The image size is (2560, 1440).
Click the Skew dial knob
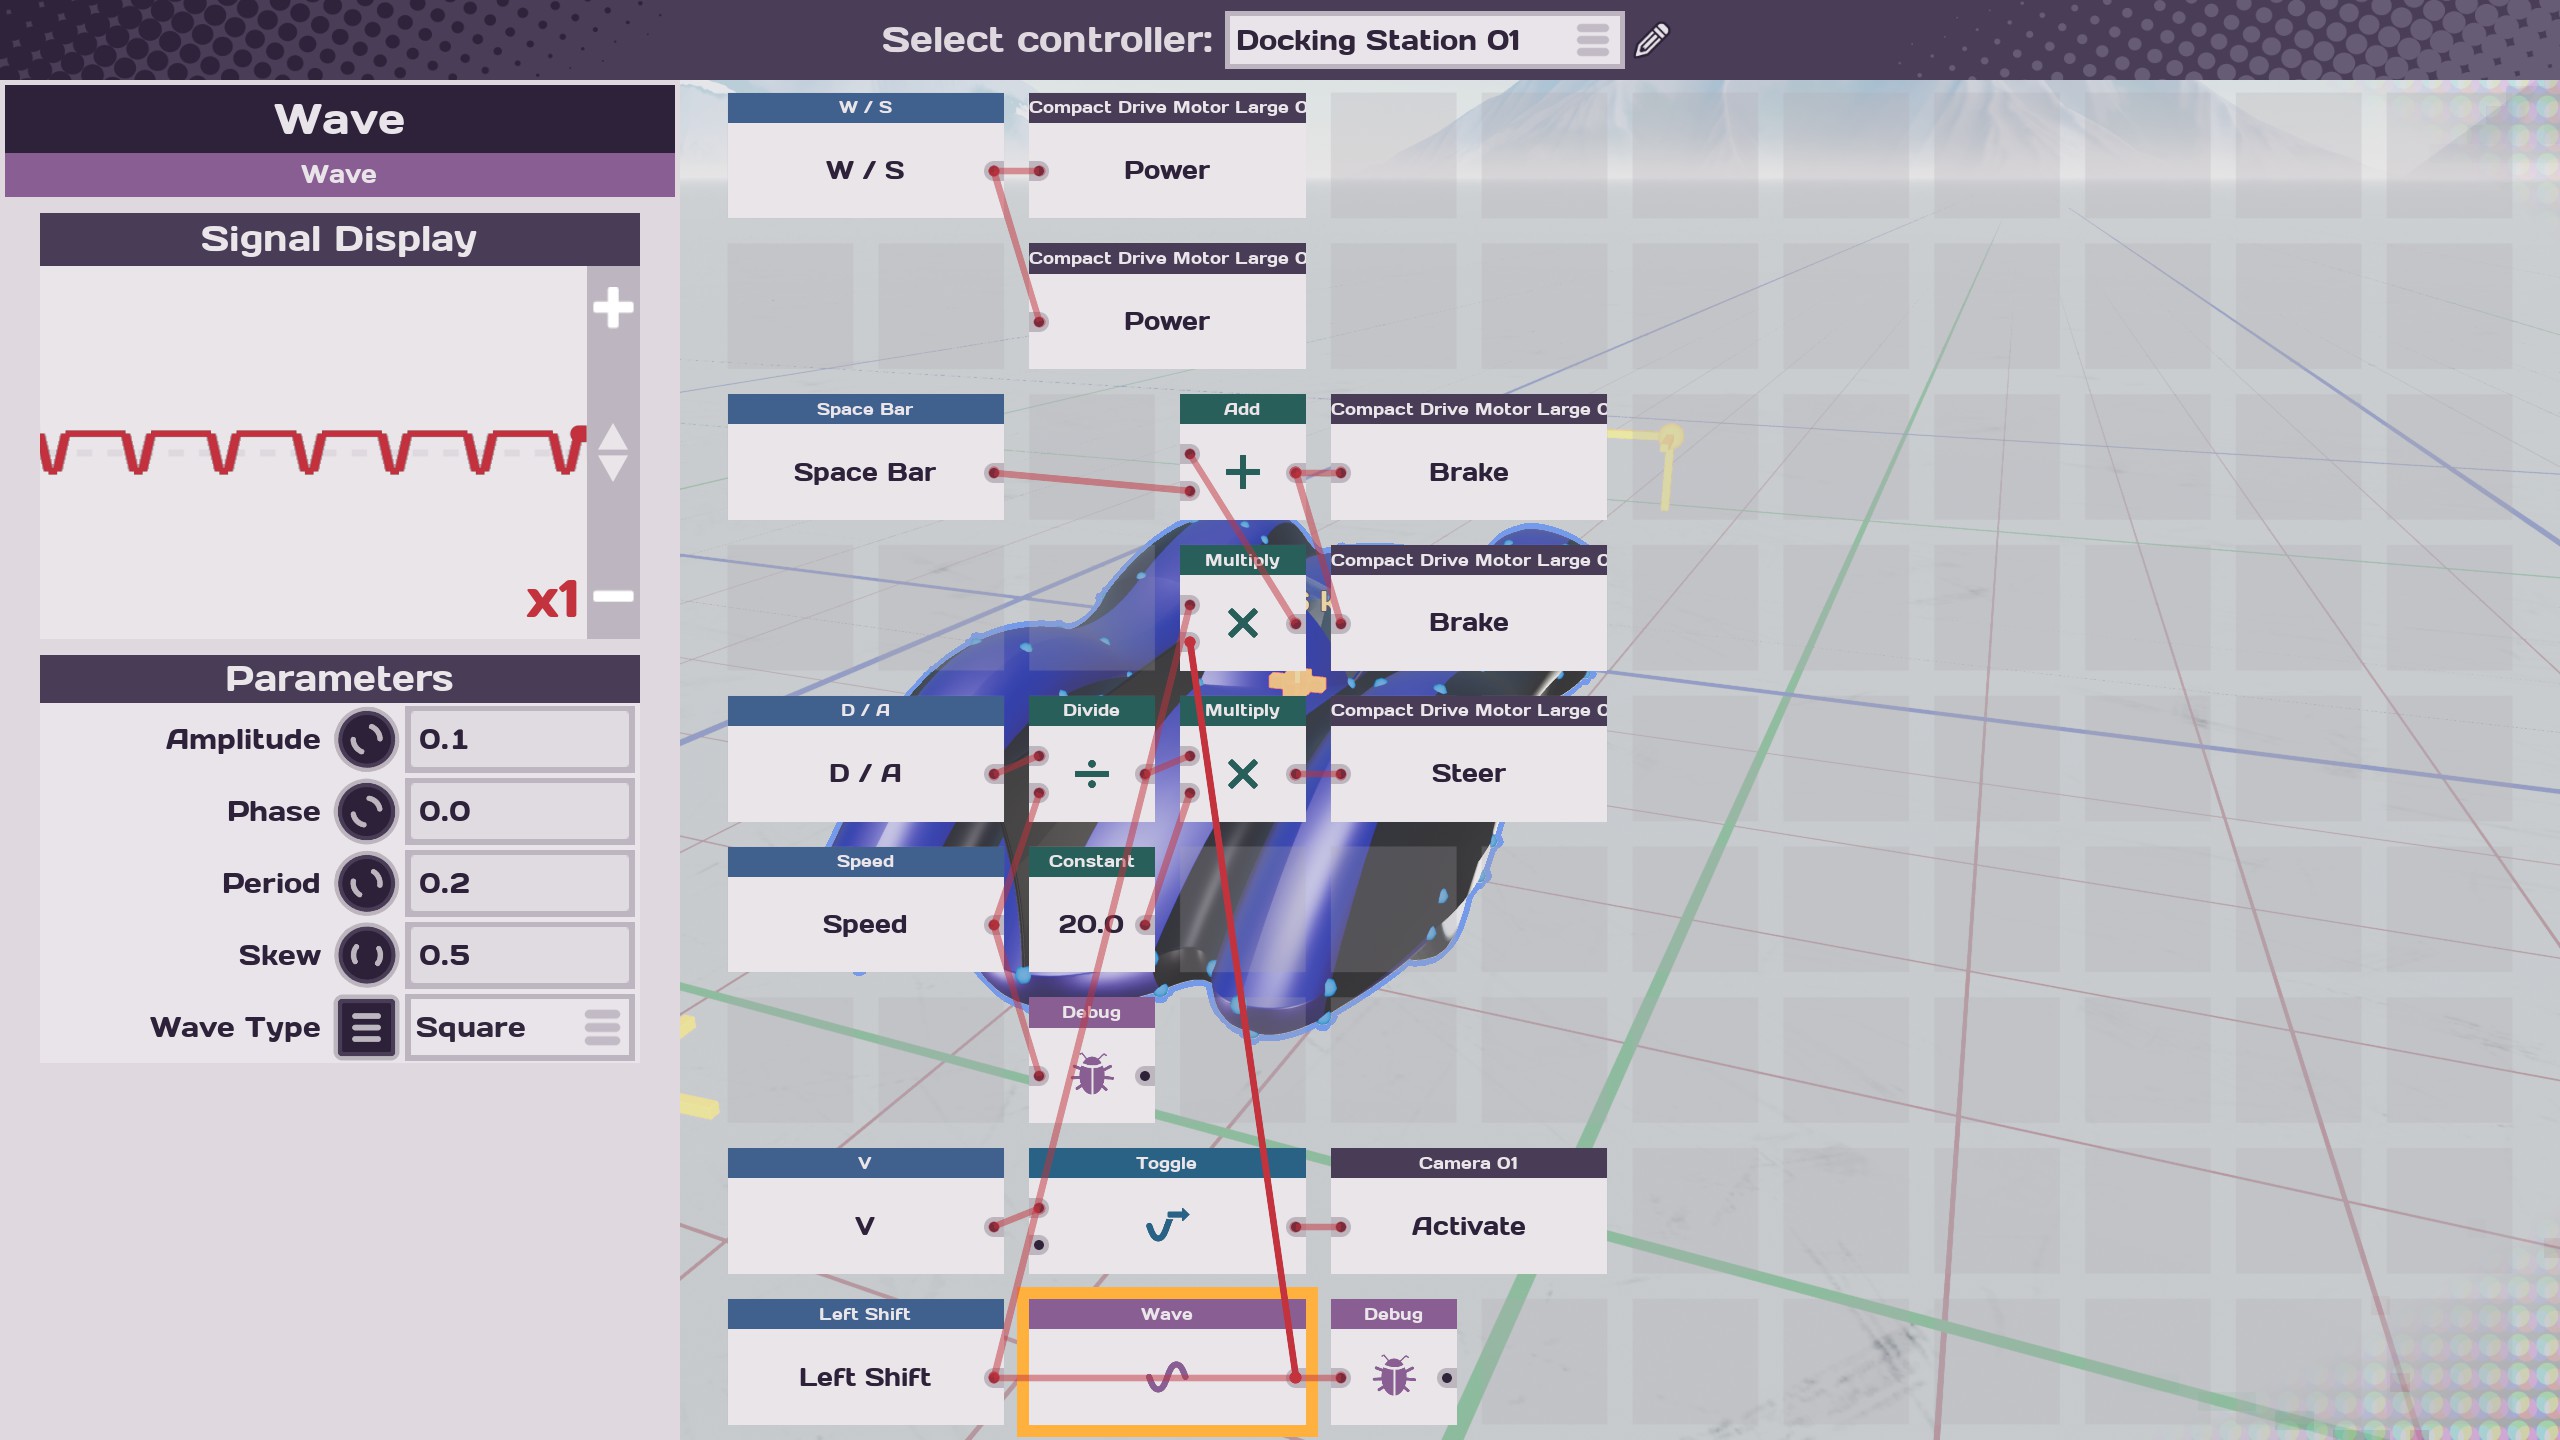[366, 956]
